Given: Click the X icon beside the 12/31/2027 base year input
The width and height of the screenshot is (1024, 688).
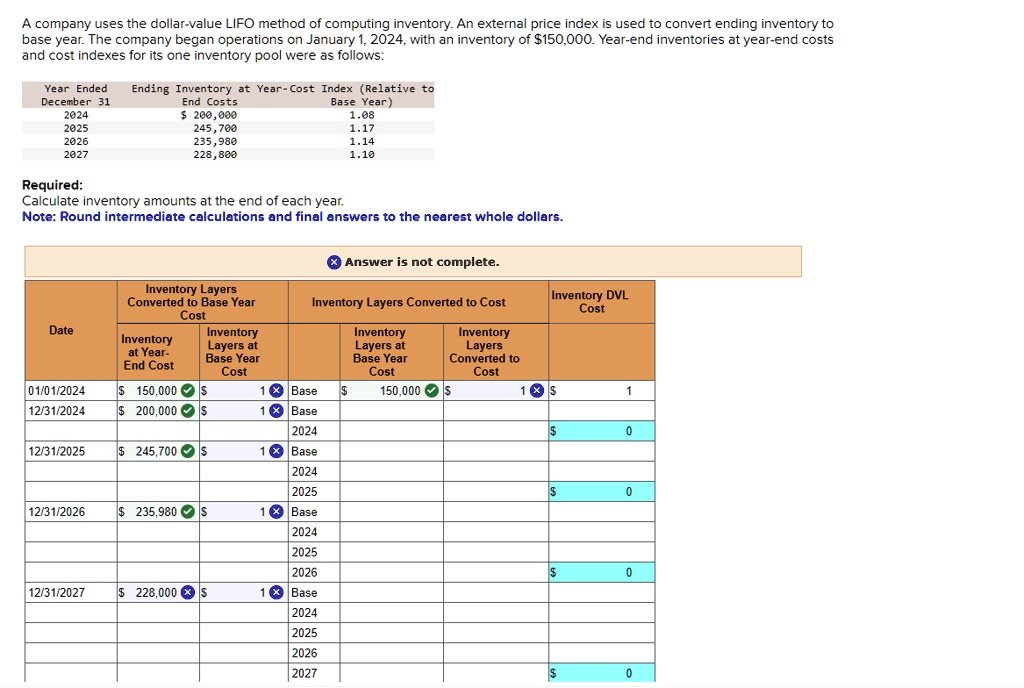Looking at the screenshot, I should [x=276, y=592].
